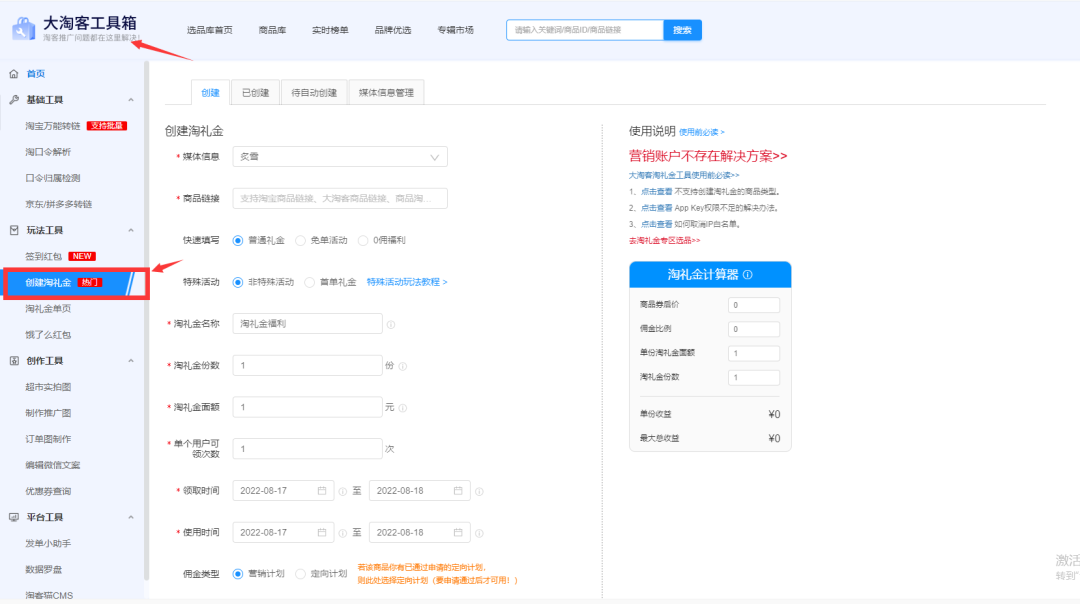
Task: Click the 商品链接 input field
Action: 339,199
